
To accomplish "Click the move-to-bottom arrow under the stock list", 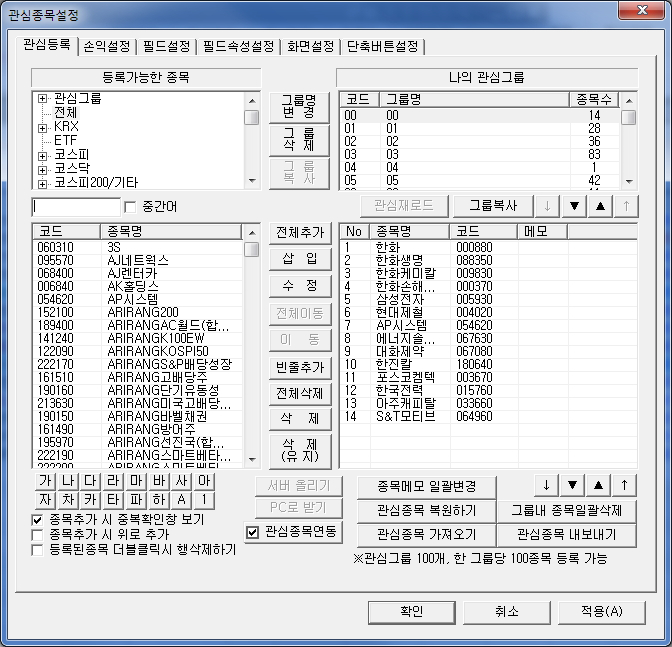I will (x=547, y=485).
